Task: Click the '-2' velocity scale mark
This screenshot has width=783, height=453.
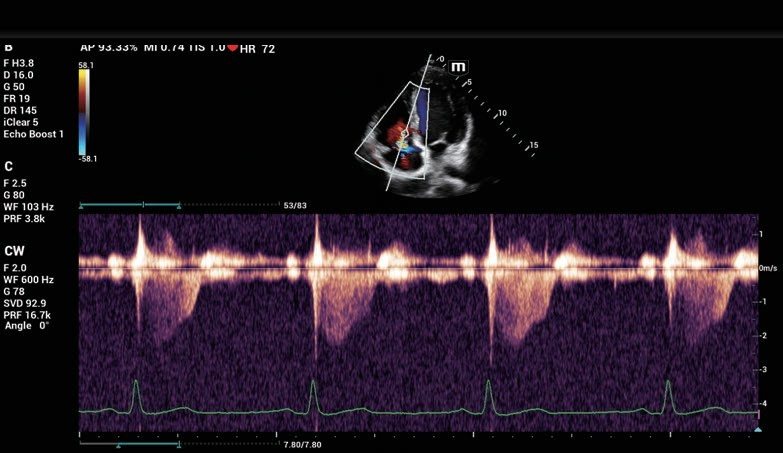Action: pos(762,336)
